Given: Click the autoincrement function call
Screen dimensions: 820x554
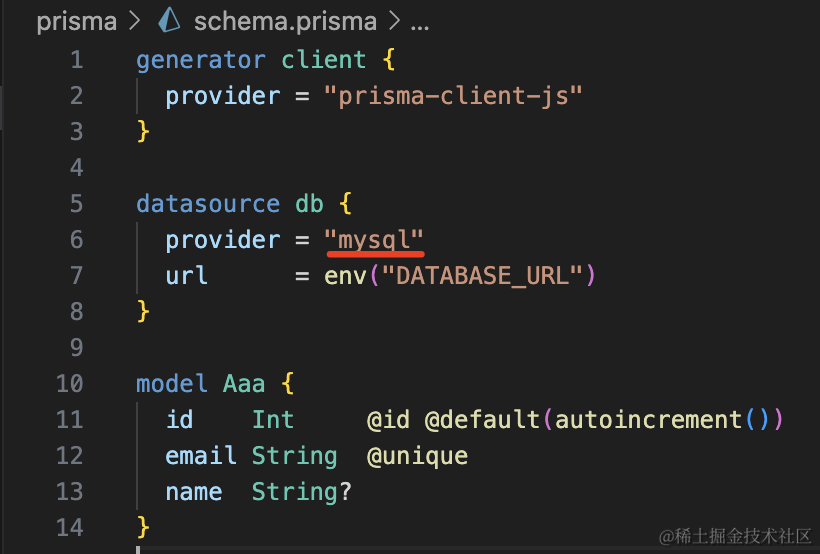Looking at the screenshot, I should (648, 420).
